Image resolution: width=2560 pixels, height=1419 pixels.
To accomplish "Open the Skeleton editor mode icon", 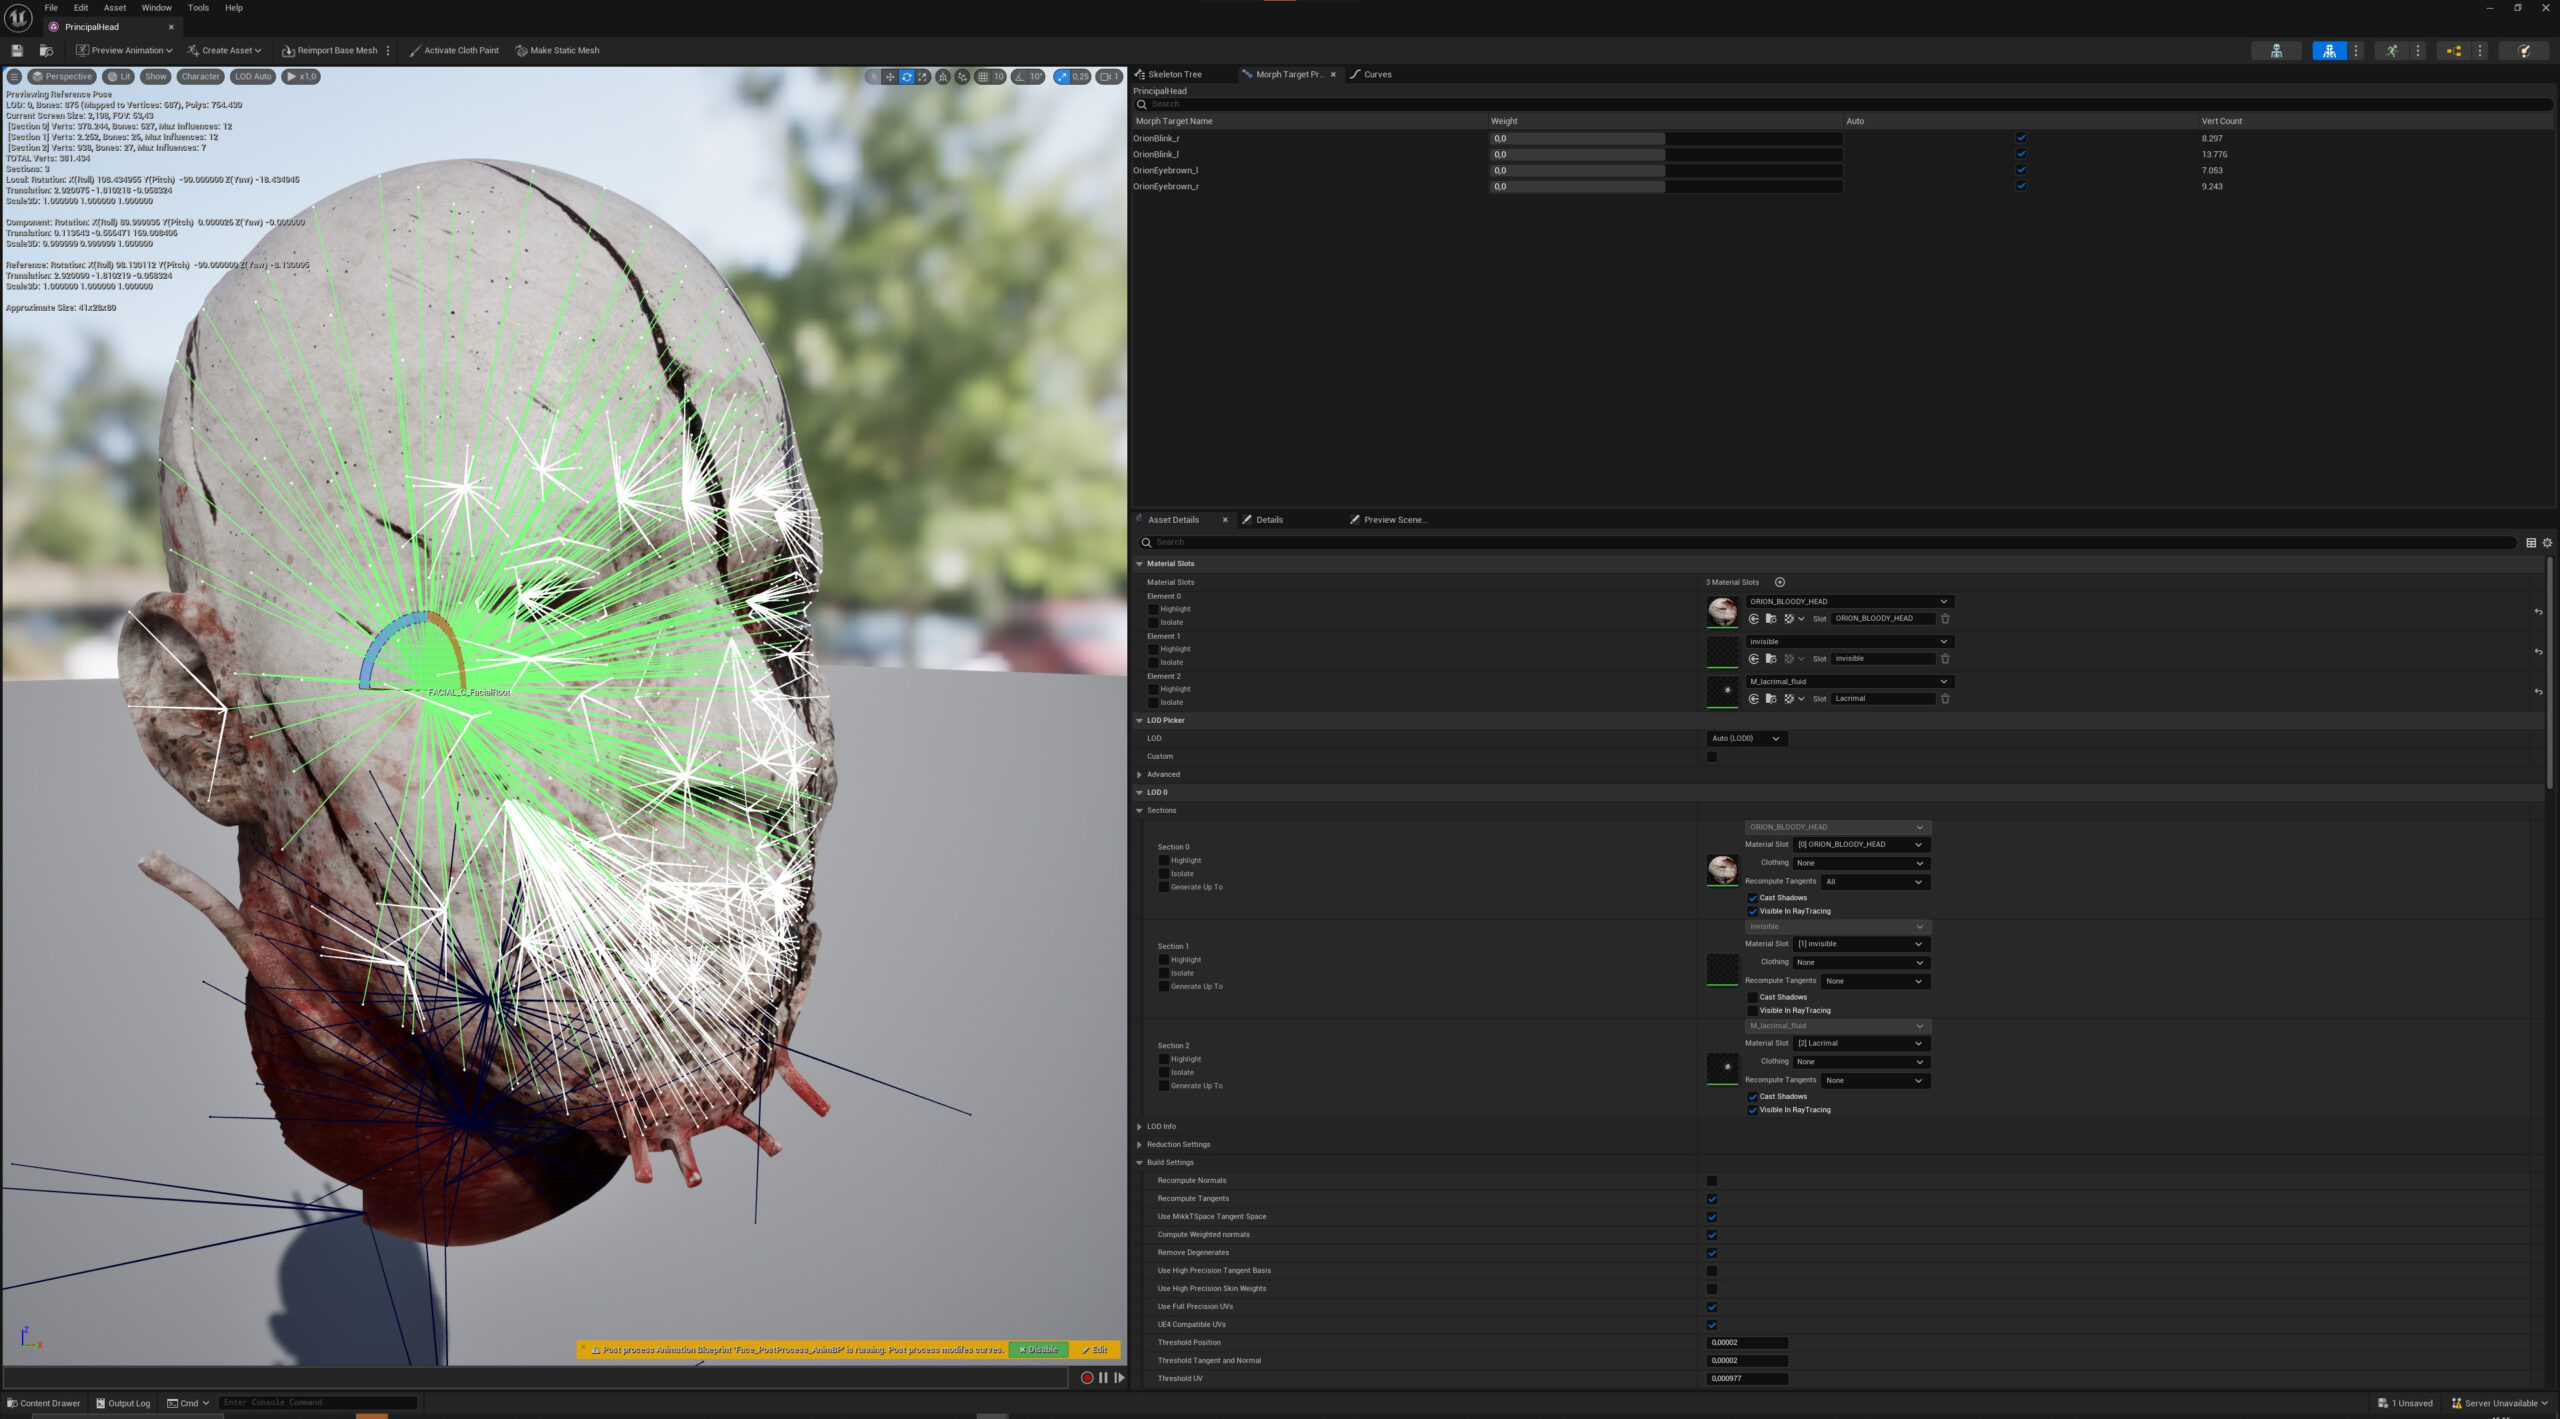I will click(2276, 50).
